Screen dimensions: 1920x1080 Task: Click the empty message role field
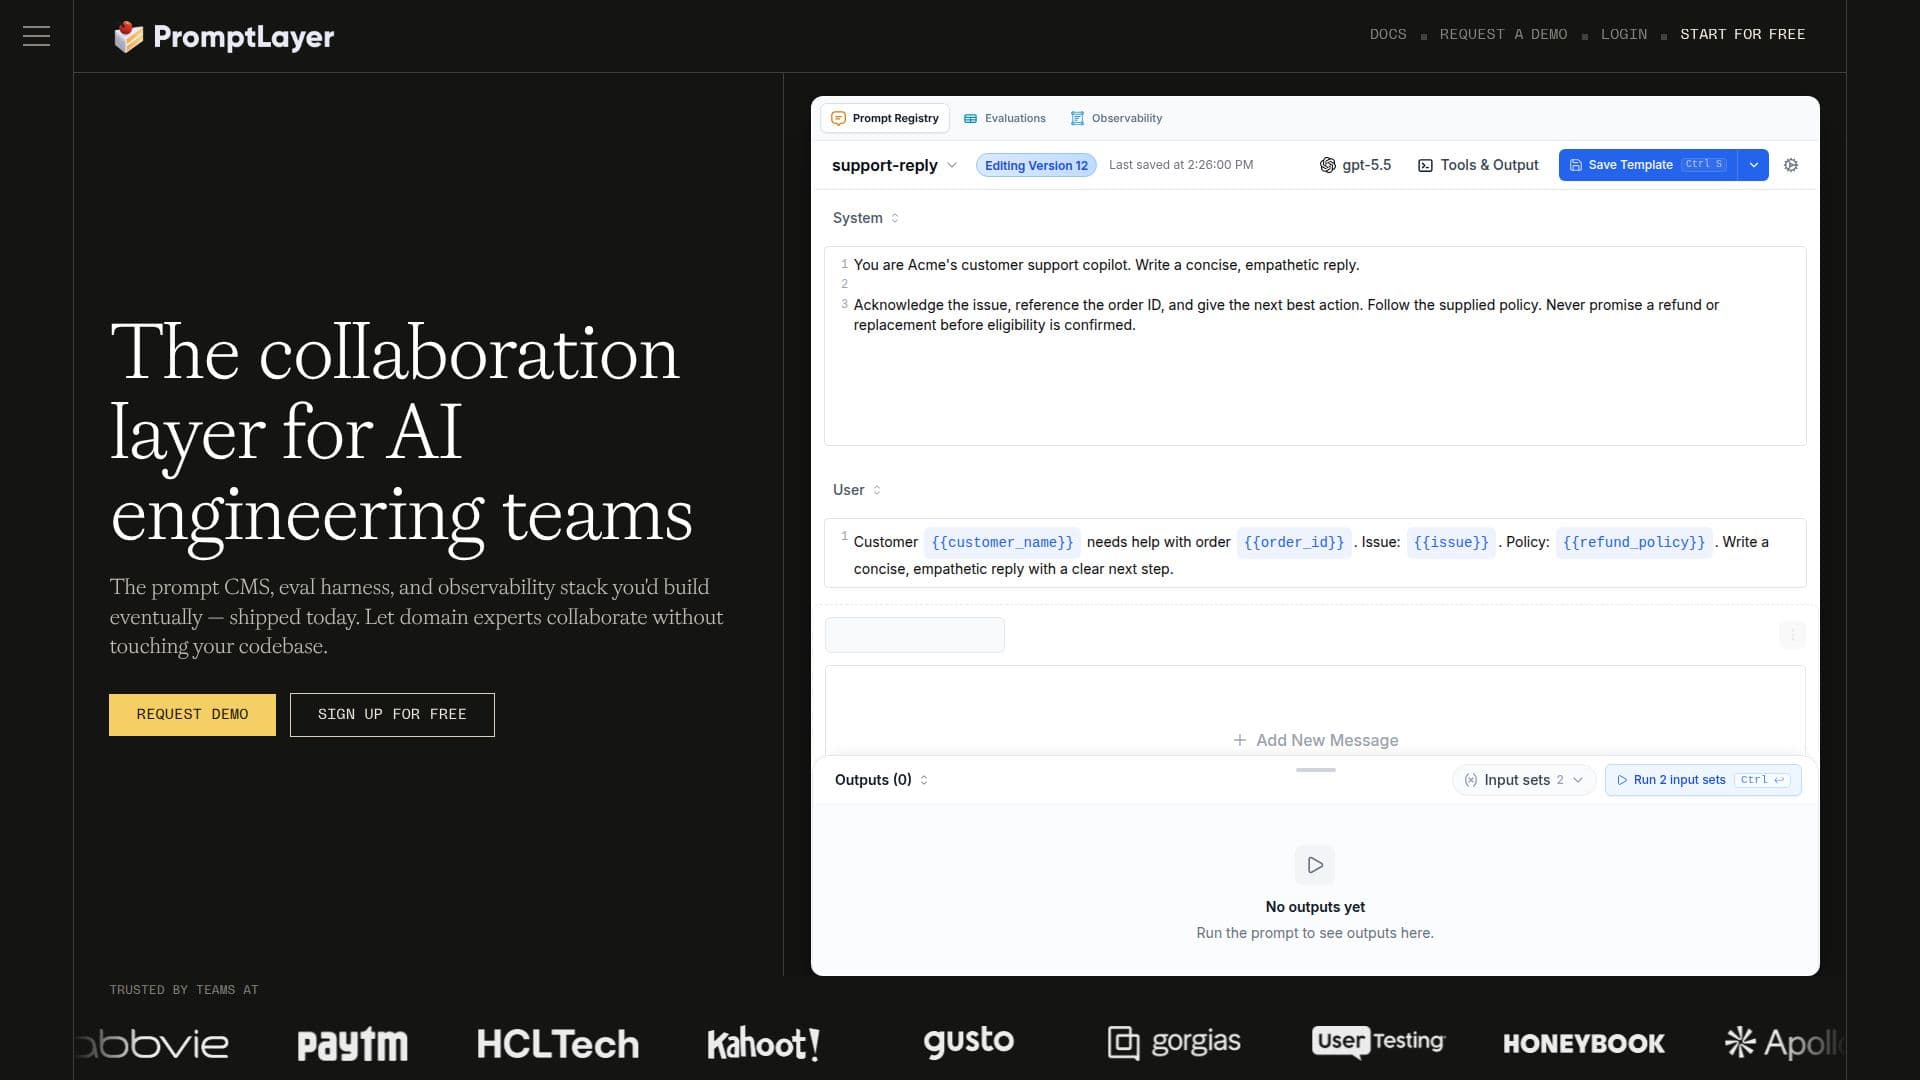914,635
